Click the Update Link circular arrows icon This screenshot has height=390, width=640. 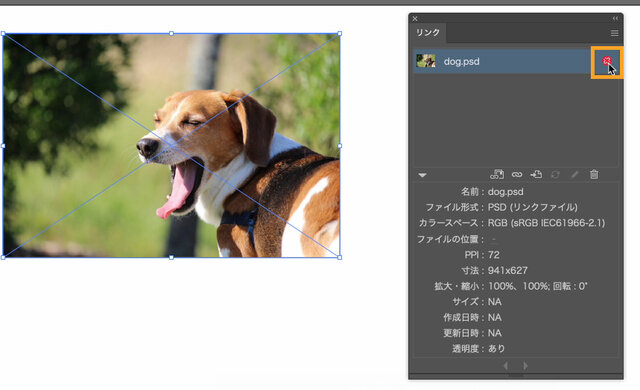(x=555, y=175)
